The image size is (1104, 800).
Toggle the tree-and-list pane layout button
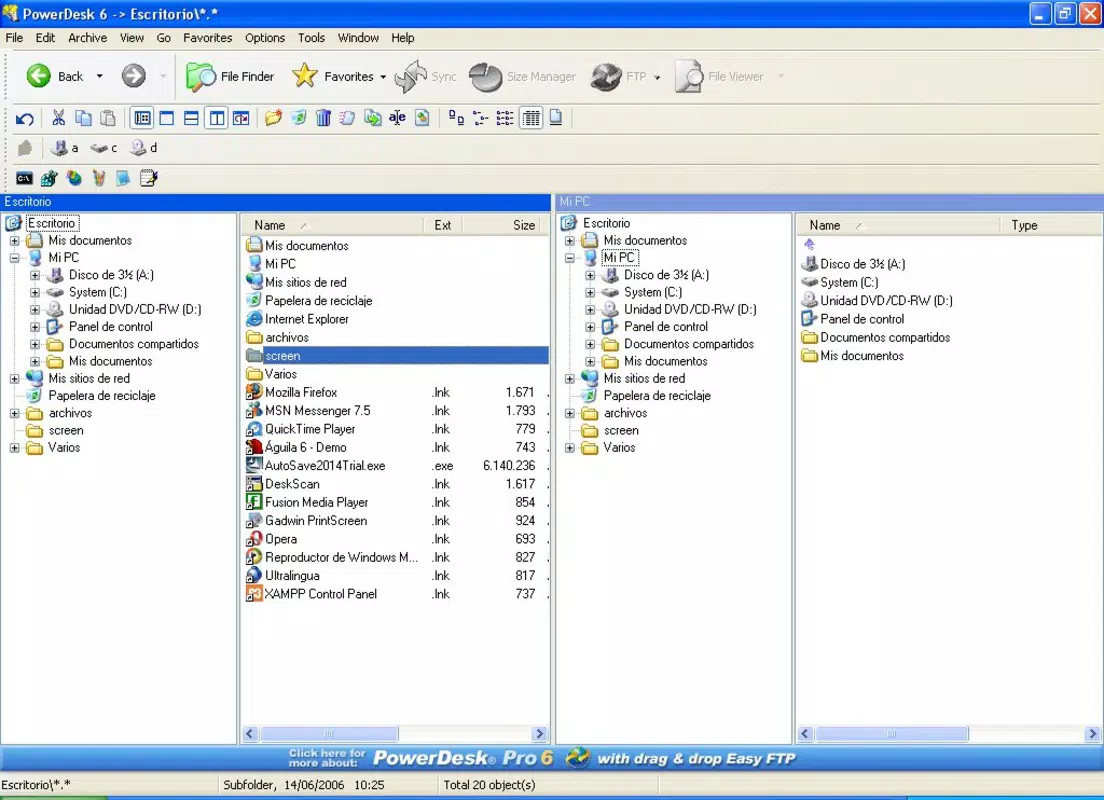pos(142,118)
